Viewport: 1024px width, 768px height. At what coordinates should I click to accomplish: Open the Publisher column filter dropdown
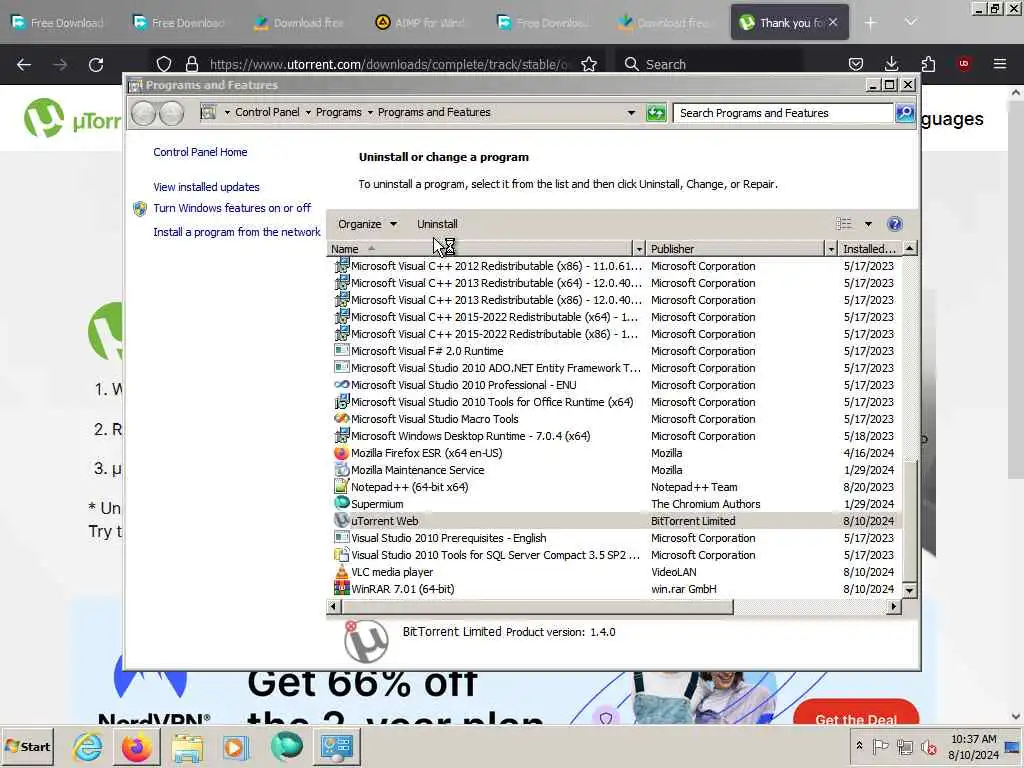tap(831, 249)
